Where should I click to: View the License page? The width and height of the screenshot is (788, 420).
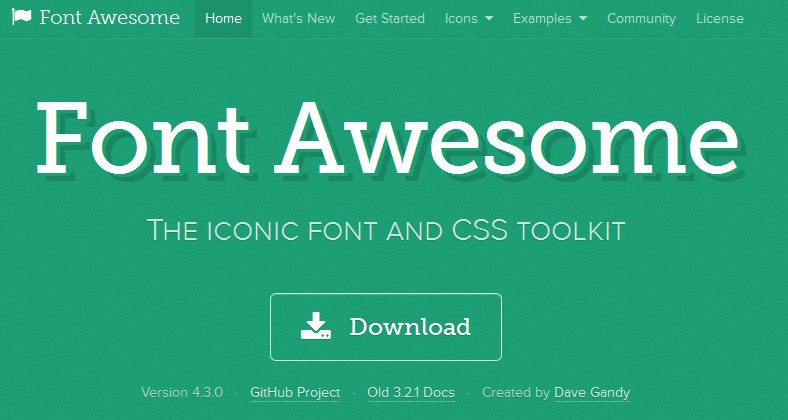720,19
